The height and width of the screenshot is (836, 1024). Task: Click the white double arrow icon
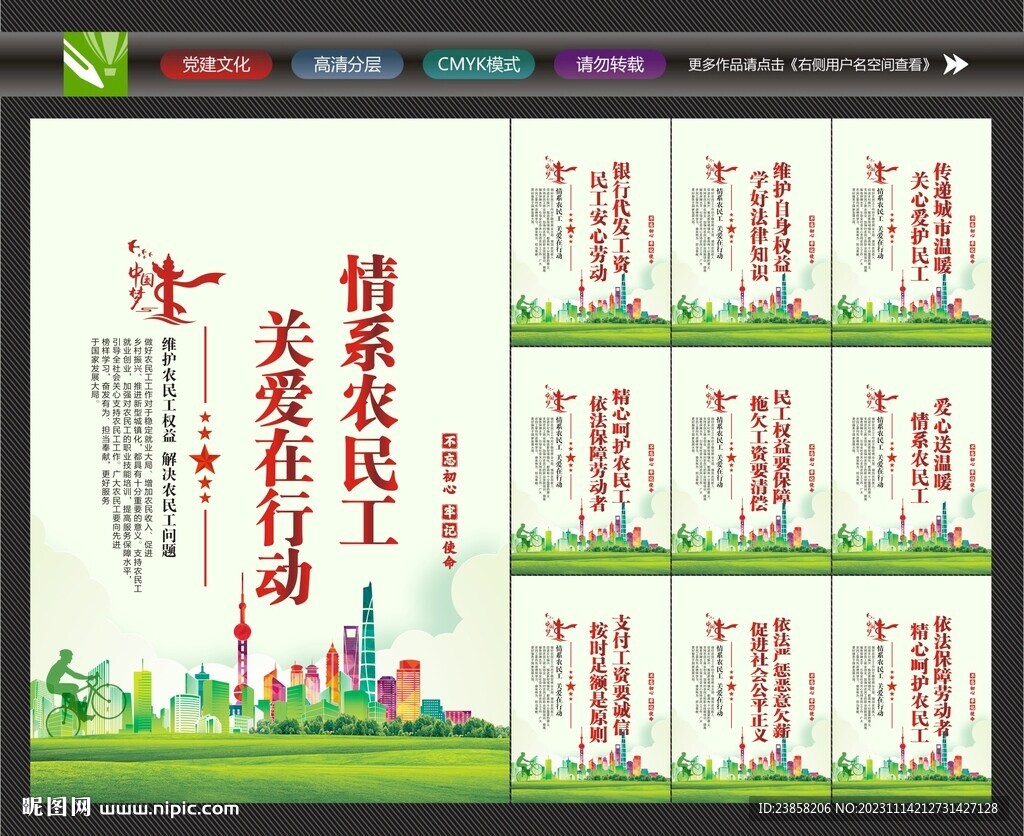coord(956,65)
